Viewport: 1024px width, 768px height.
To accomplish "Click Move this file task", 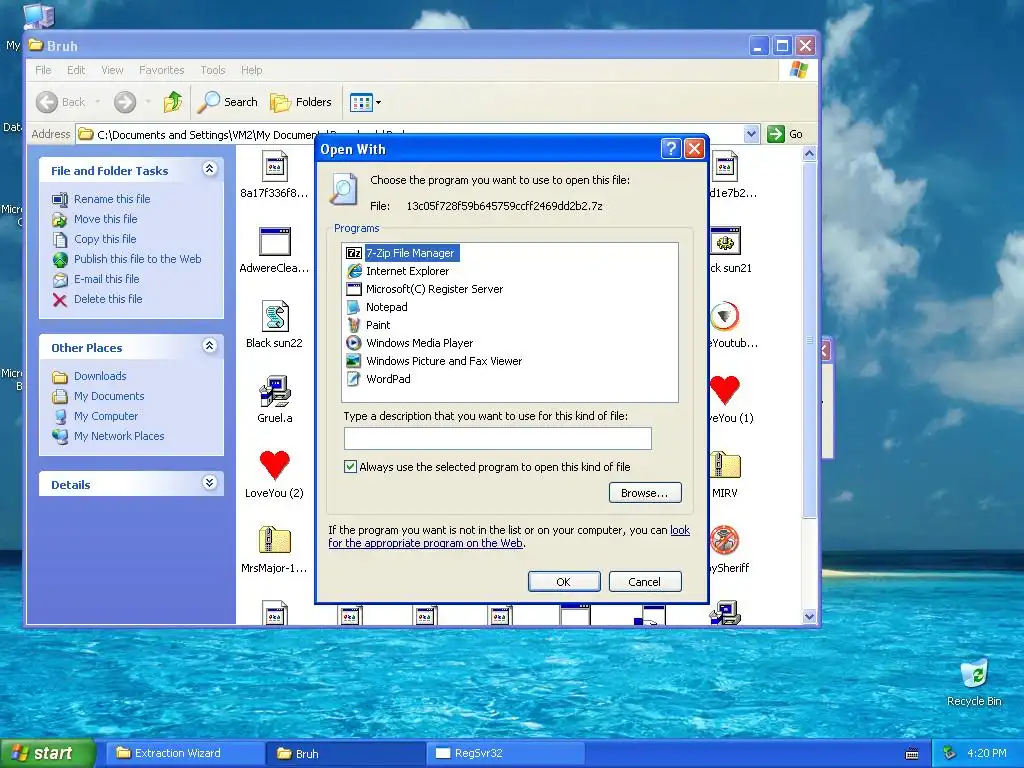I will pos(105,219).
